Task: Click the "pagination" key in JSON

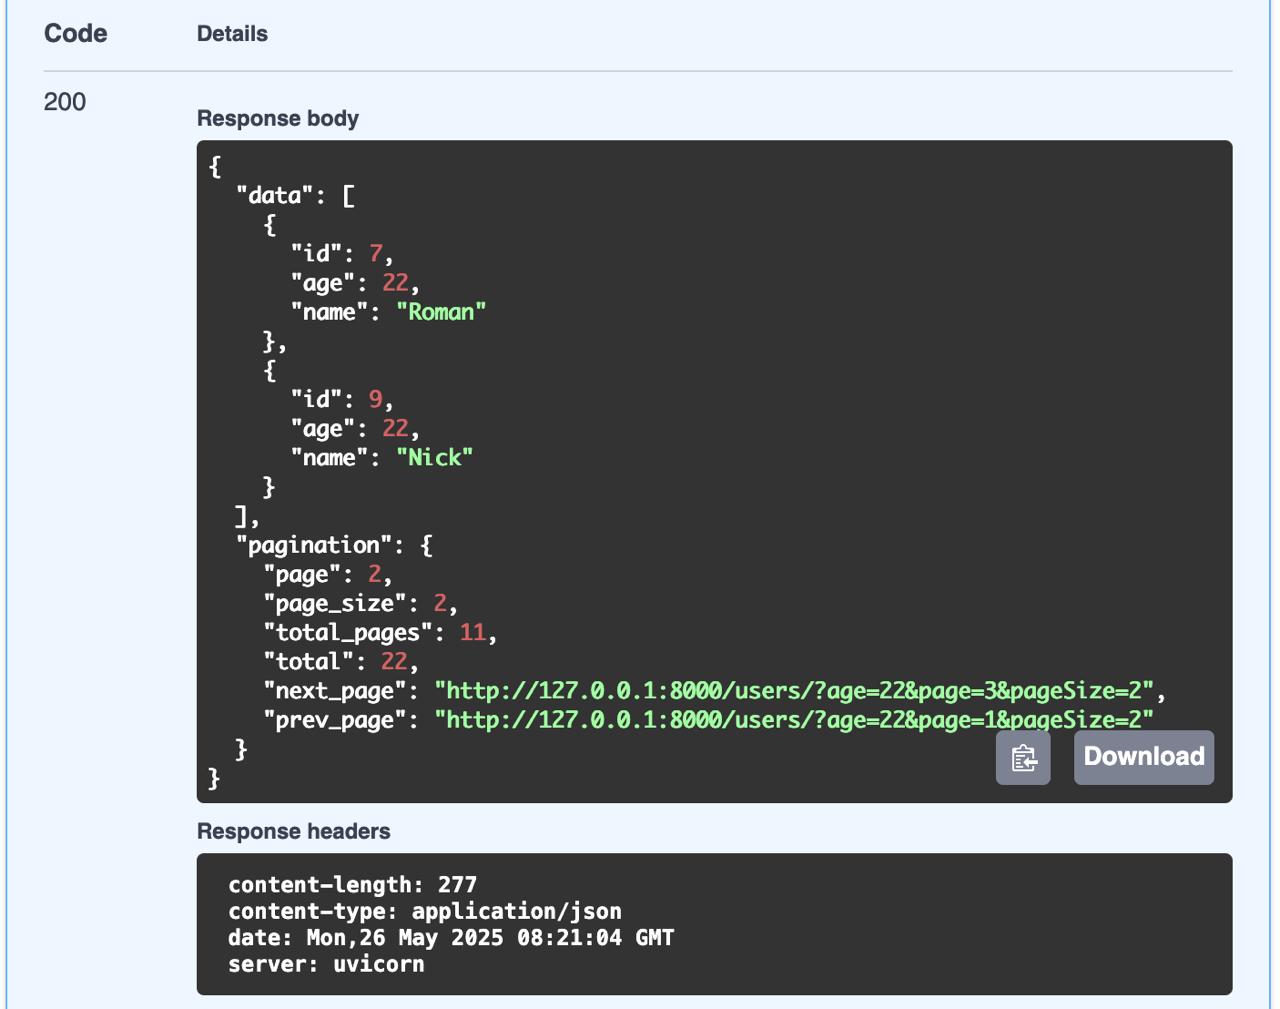Action: tap(313, 545)
